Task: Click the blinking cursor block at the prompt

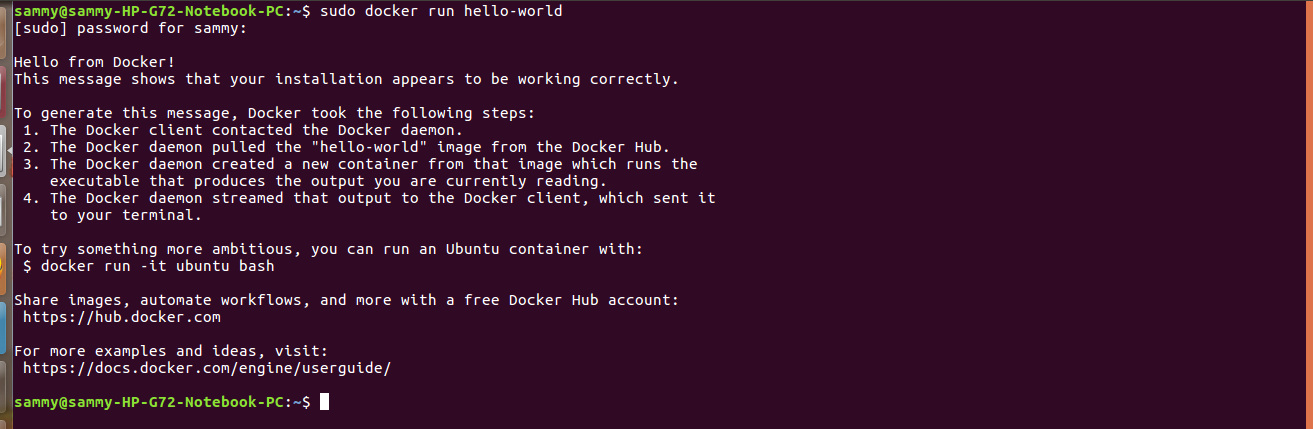Action: [x=324, y=402]
